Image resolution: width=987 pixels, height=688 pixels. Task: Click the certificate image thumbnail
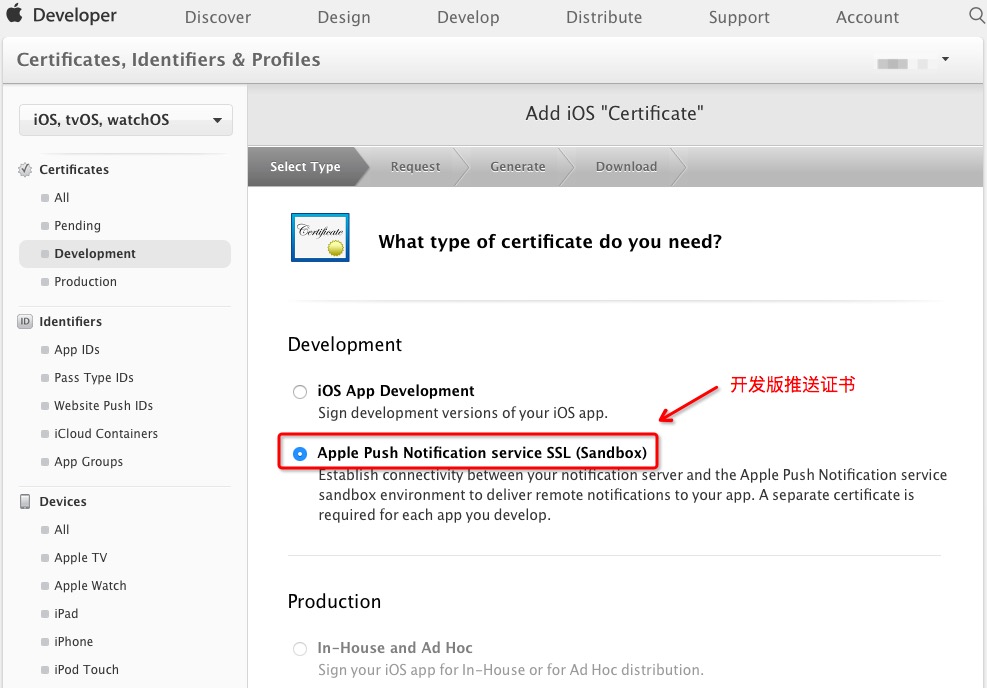pyautogui.click(x=320, y=237)
